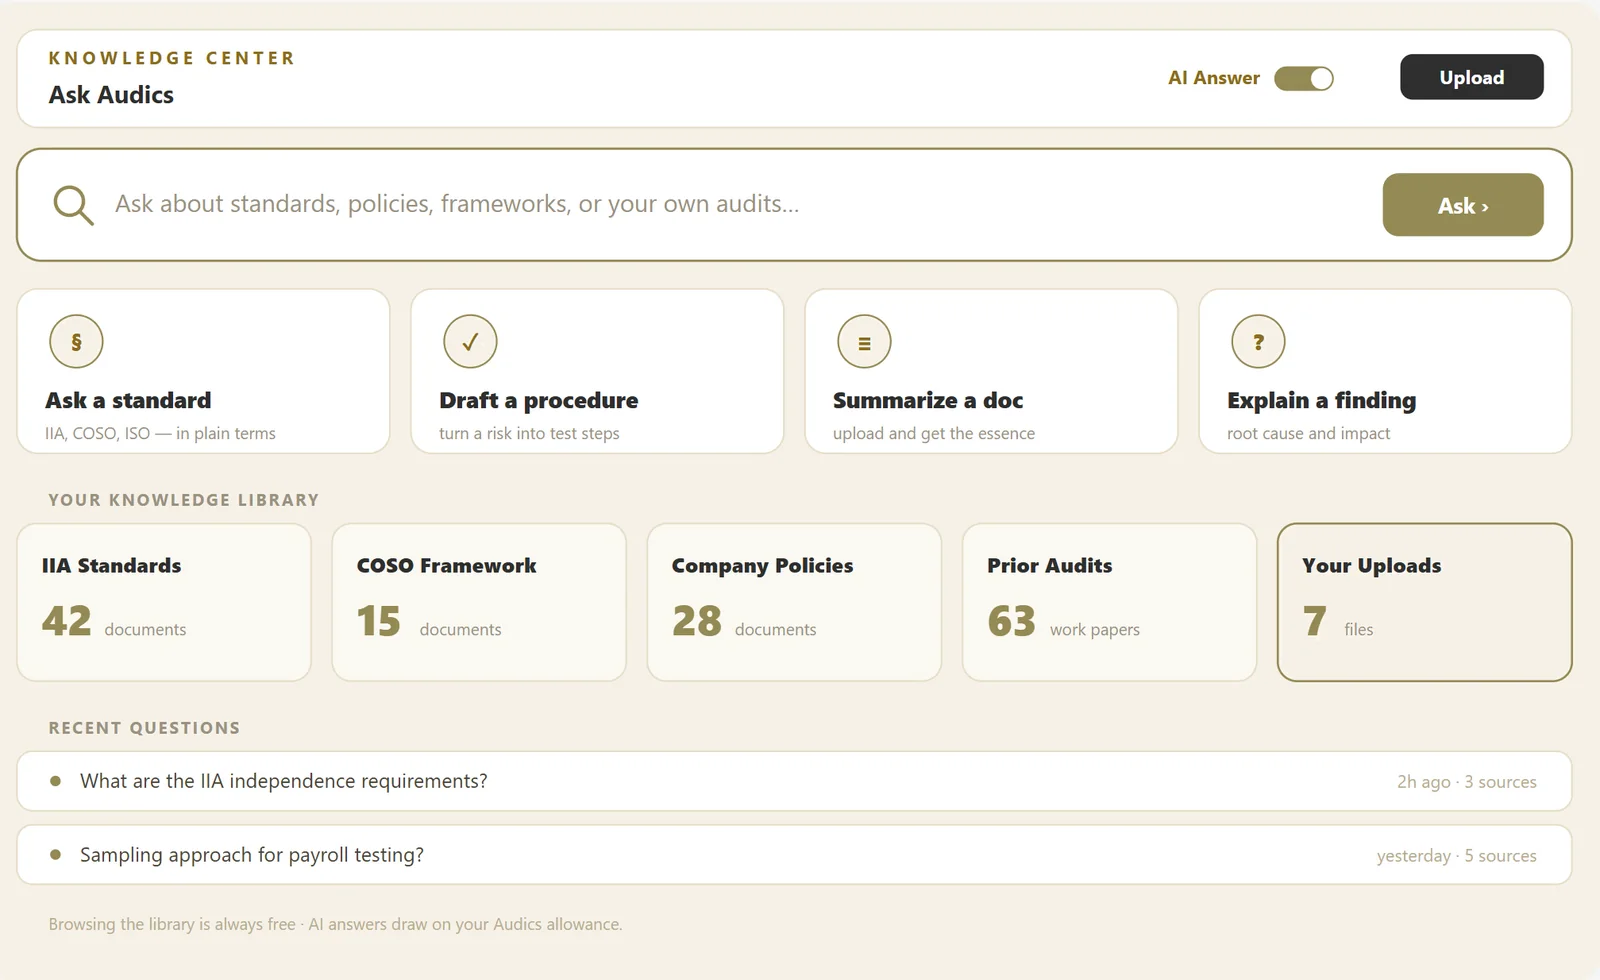This screenshot has height=980, width=1600.
Task: Click 'upload and get the essence' text
Action: (933, 434)
